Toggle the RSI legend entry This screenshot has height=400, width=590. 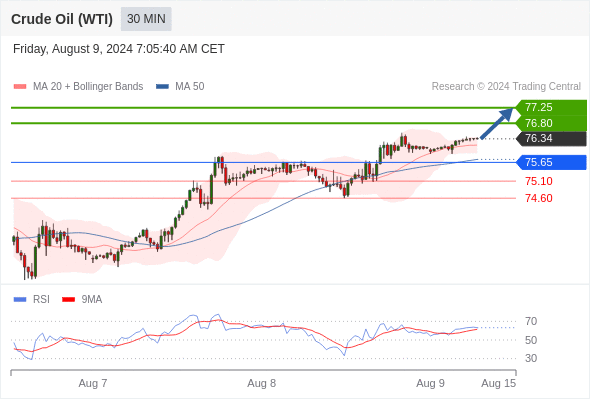coord(32,300)
